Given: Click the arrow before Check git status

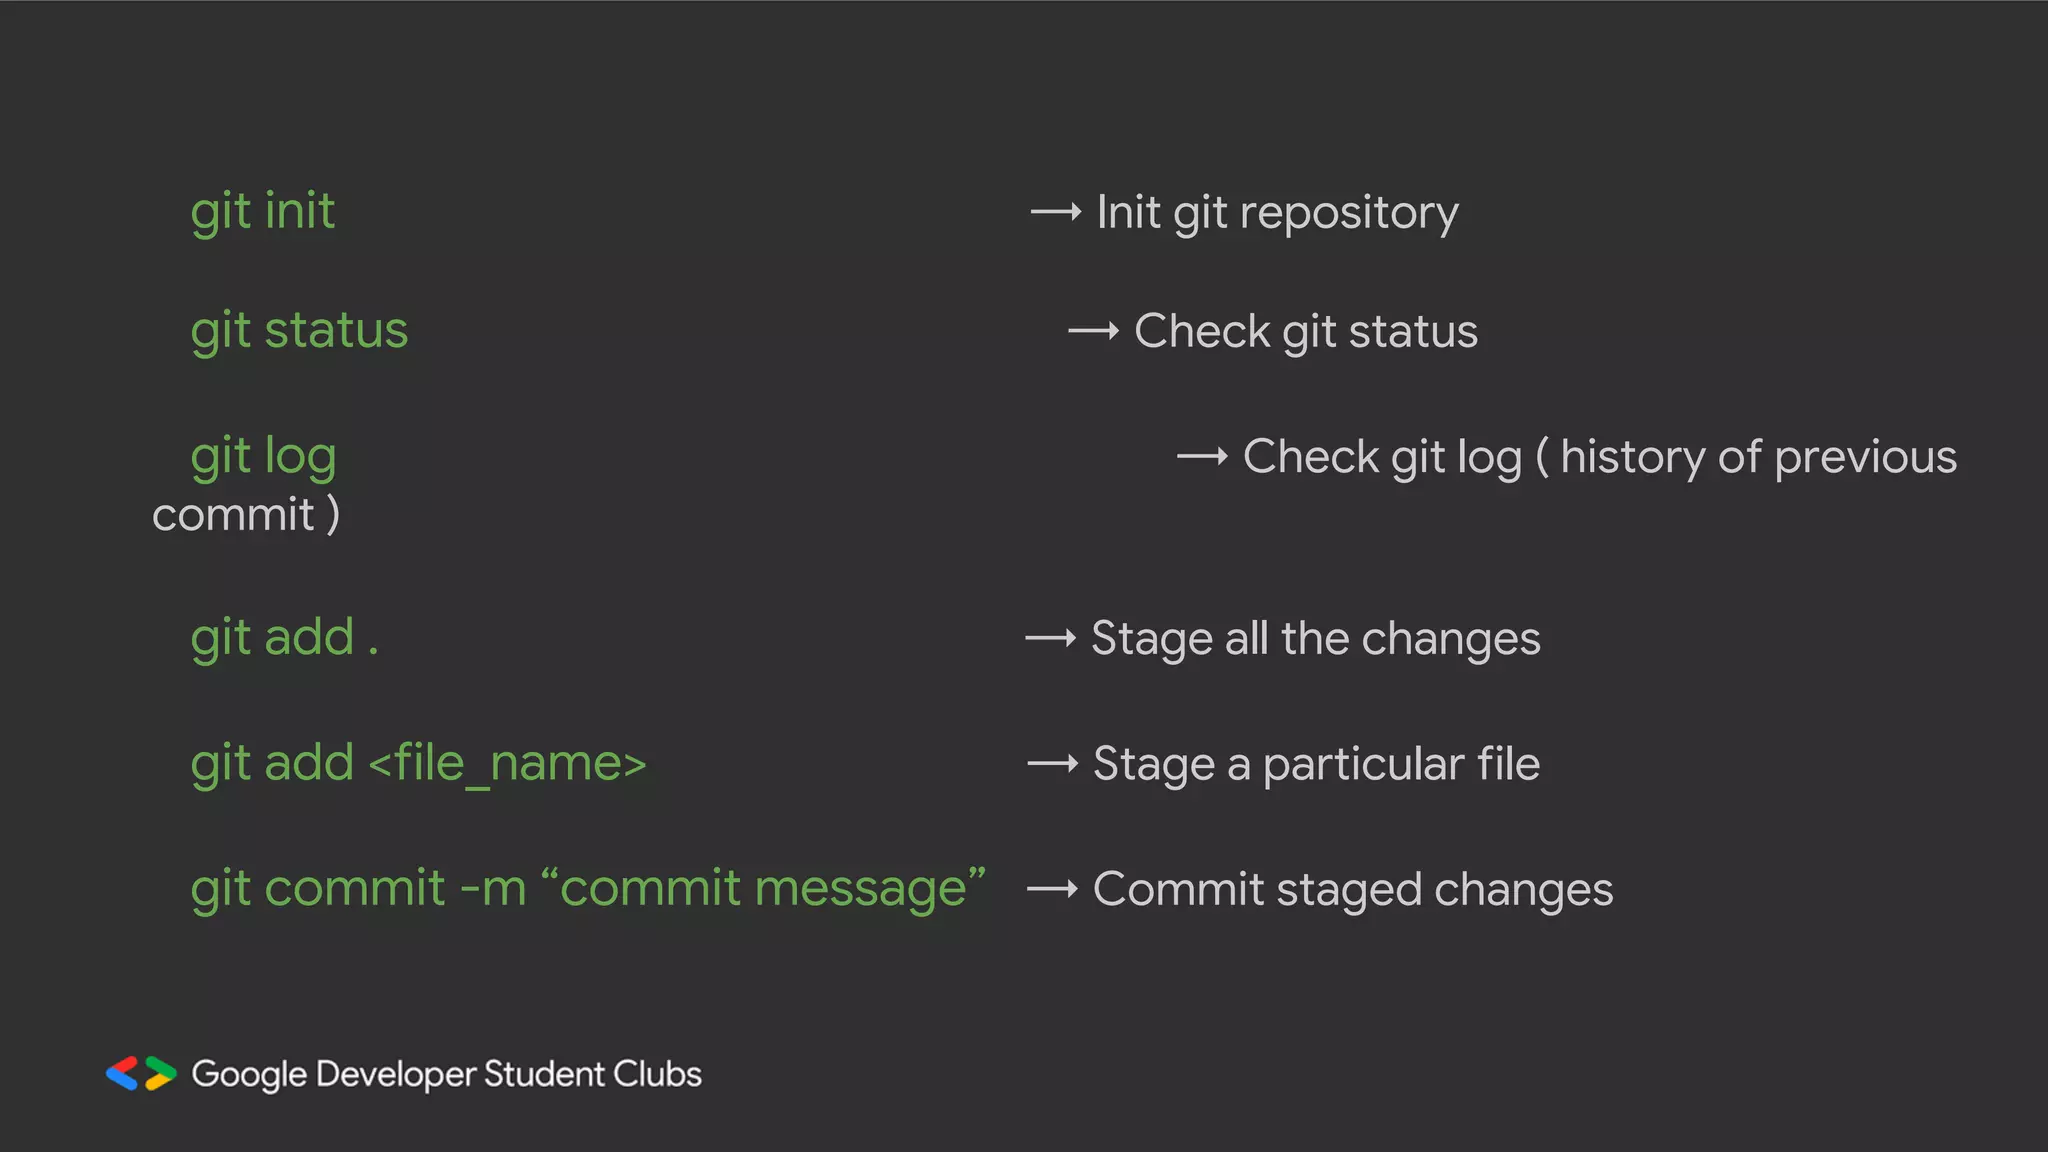Looking at the screenshot, I should [x=1093, y=331].
